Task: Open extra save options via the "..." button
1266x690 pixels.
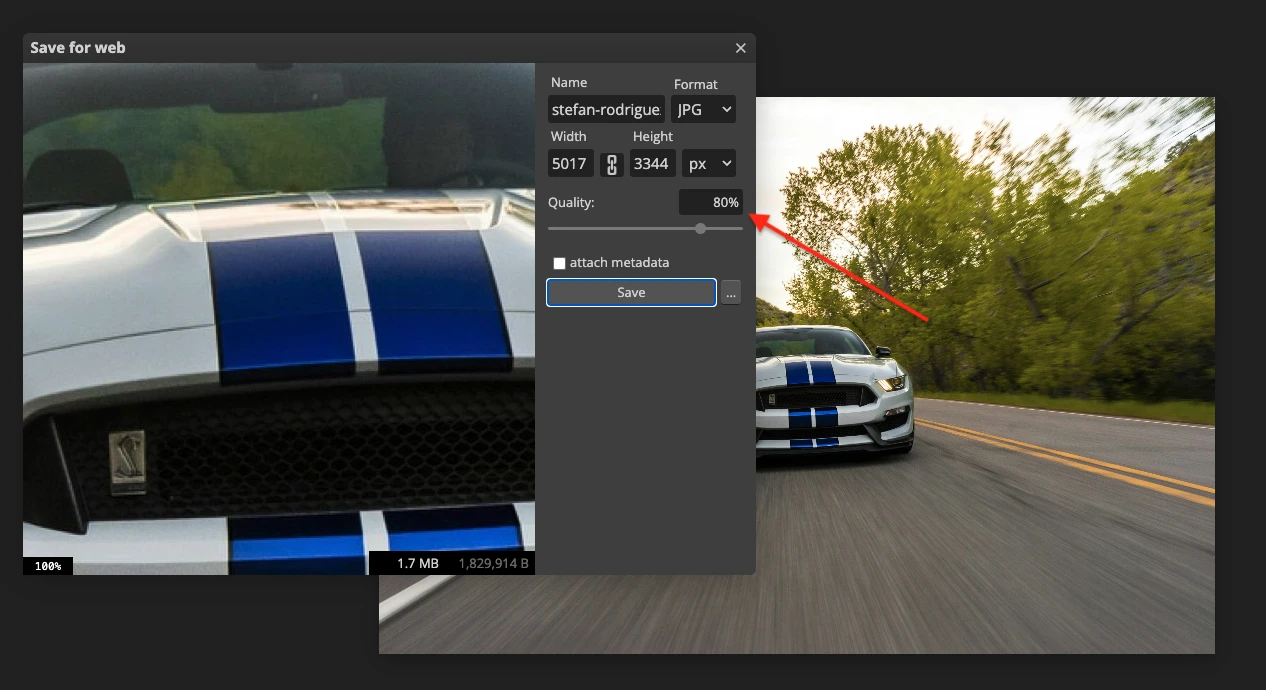Action: pos(731,292)
